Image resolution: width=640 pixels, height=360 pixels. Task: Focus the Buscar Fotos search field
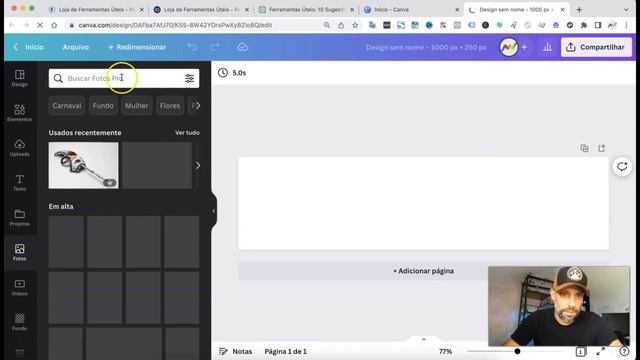[x=124, y=78]
